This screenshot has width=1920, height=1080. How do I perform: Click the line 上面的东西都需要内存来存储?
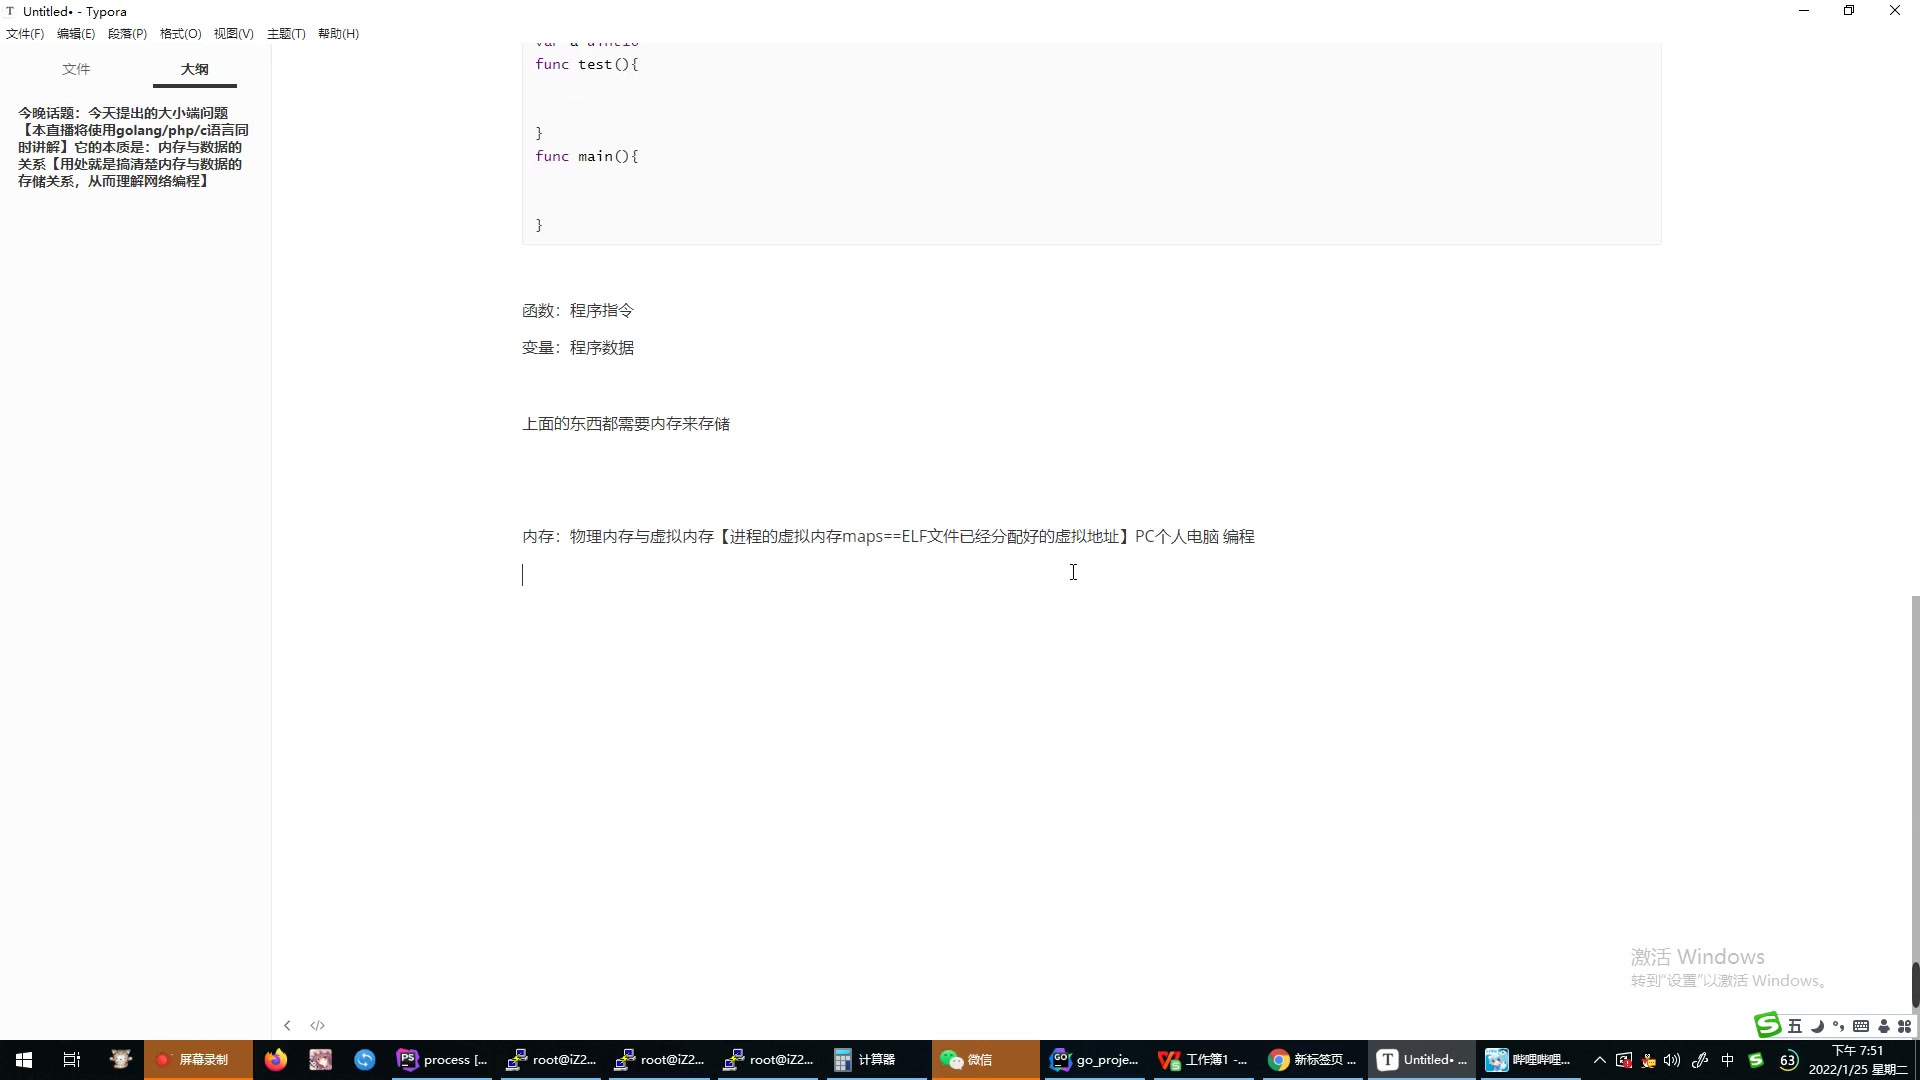tap(626, 424)
